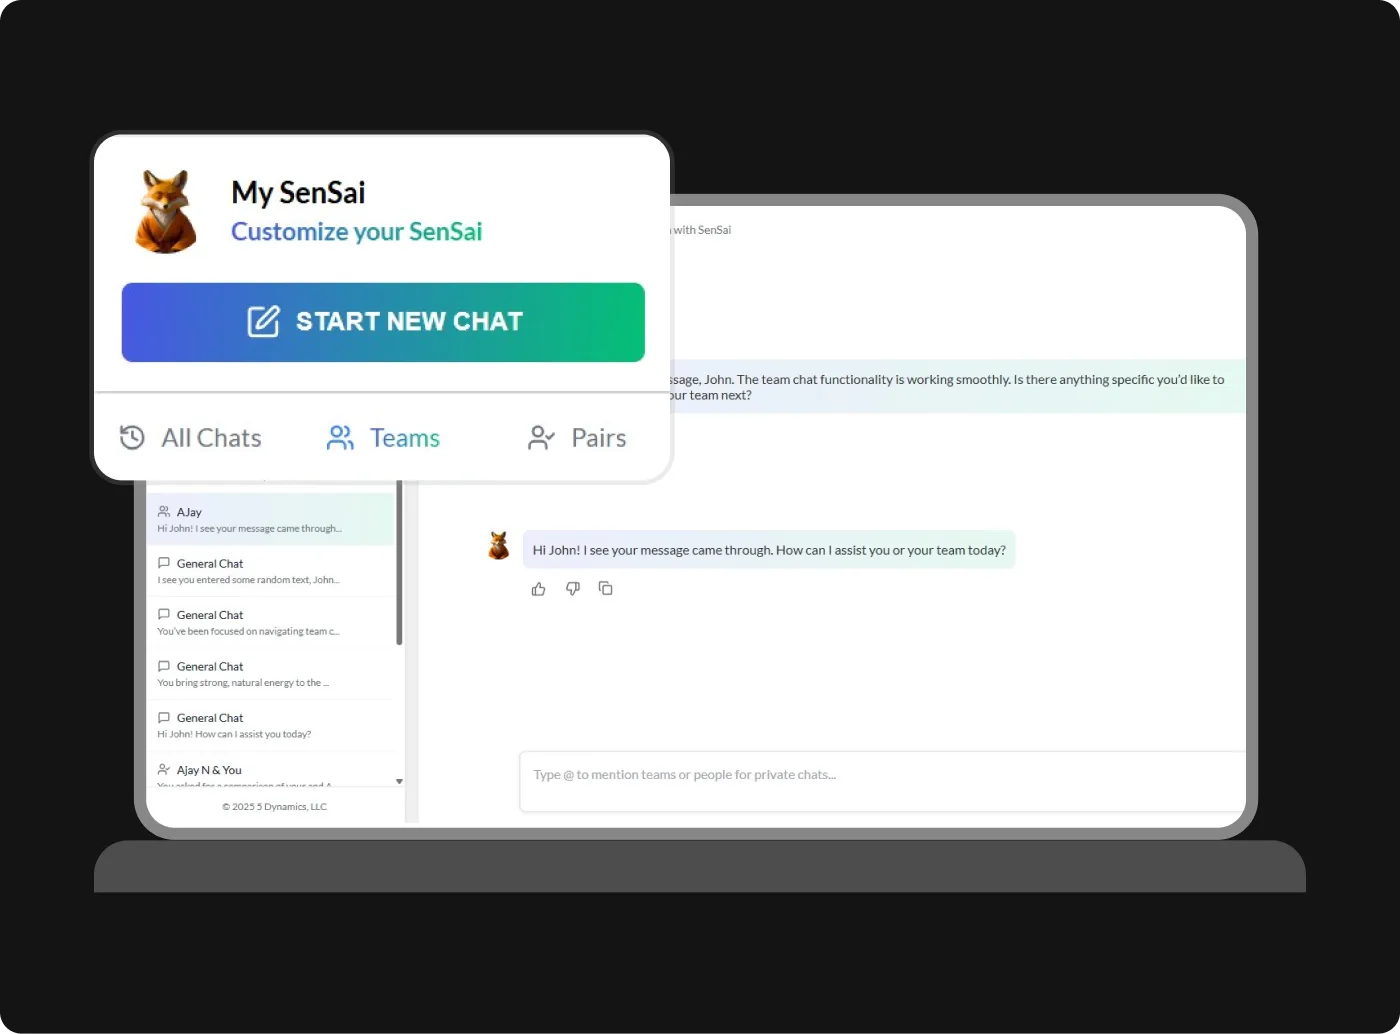Switch to the Pairs tab
Screen dimensions: 1400x1034
coord(598,437)
